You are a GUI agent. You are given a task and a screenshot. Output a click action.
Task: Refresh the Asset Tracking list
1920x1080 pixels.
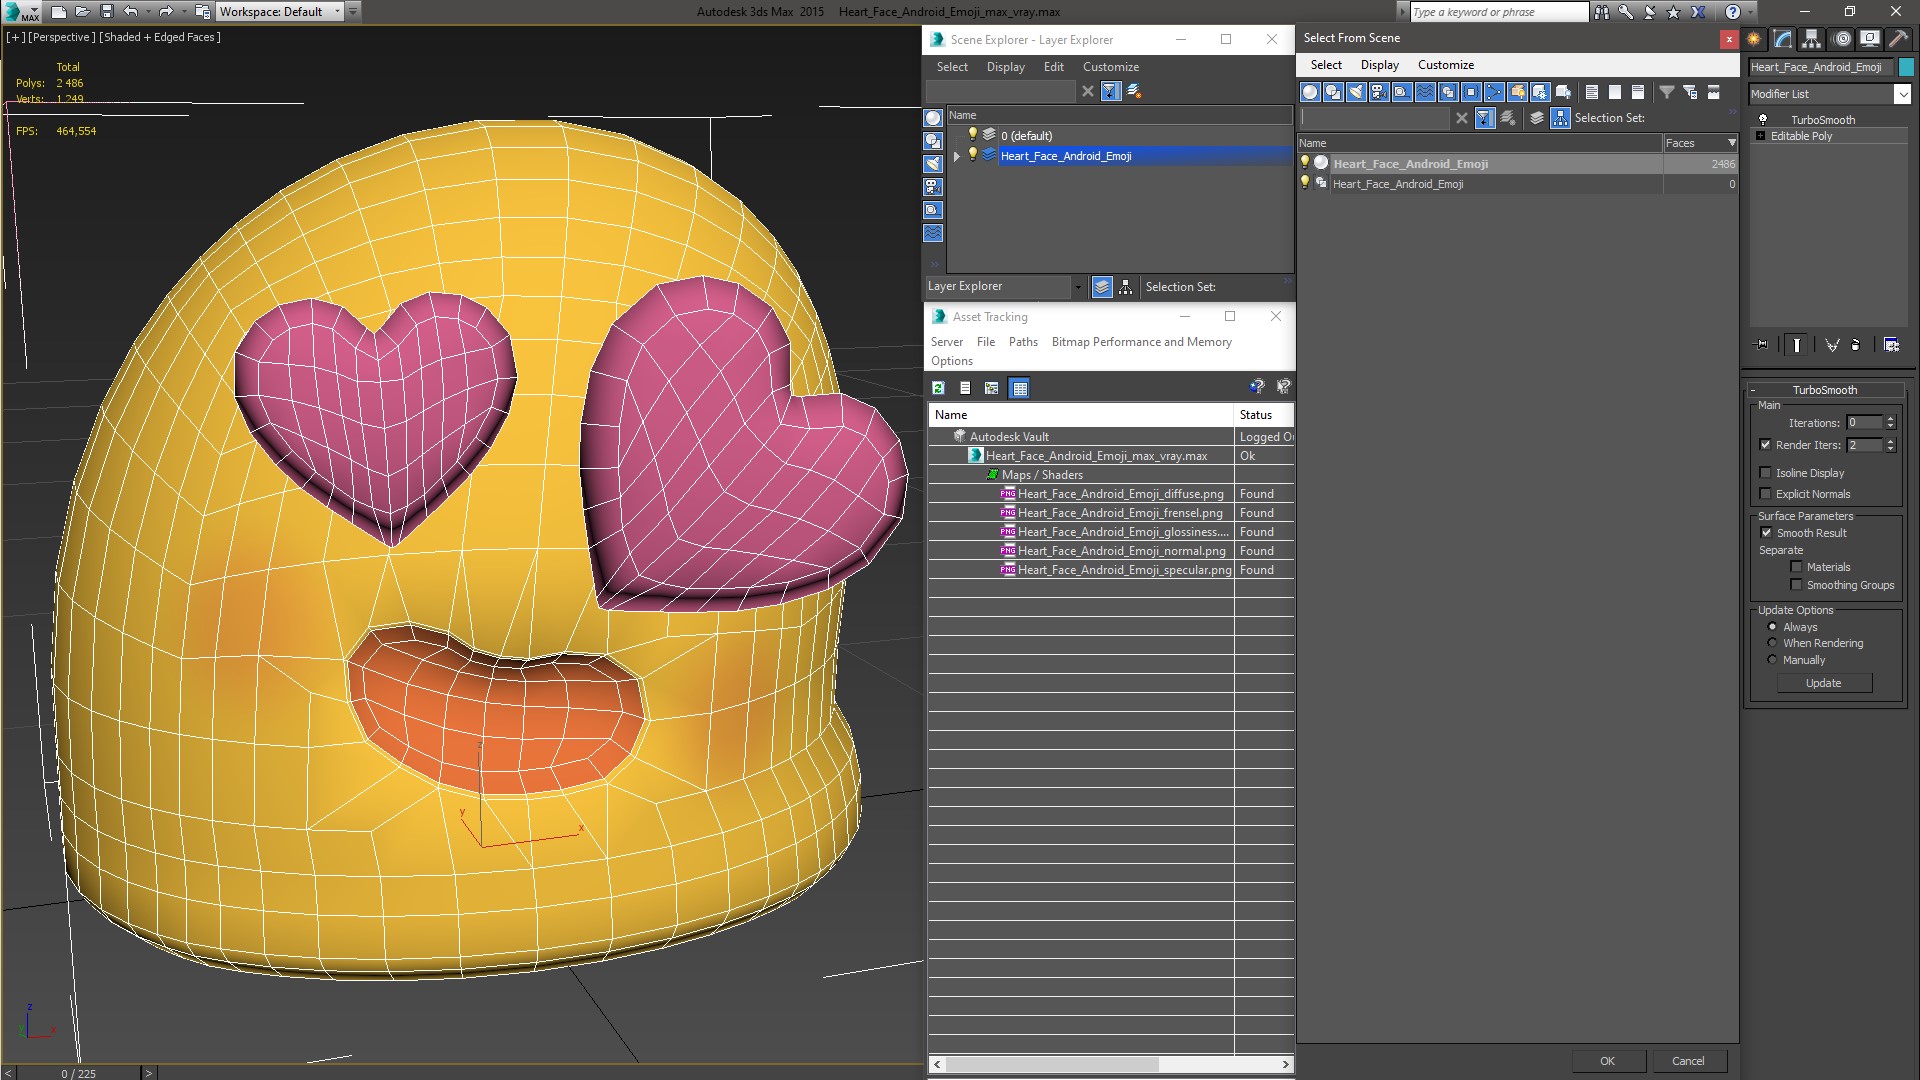click(938, 388)
